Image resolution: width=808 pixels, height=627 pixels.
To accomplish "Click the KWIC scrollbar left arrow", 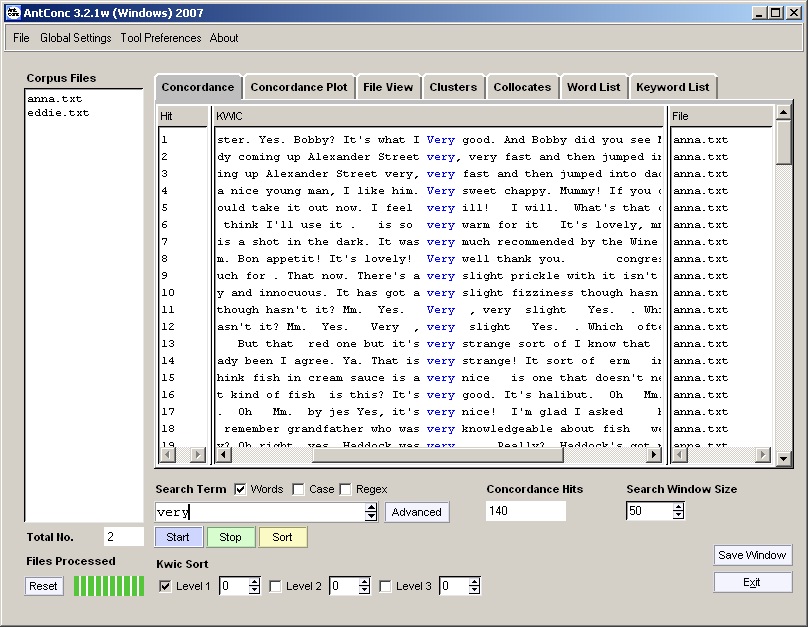I will coord(223,455).
